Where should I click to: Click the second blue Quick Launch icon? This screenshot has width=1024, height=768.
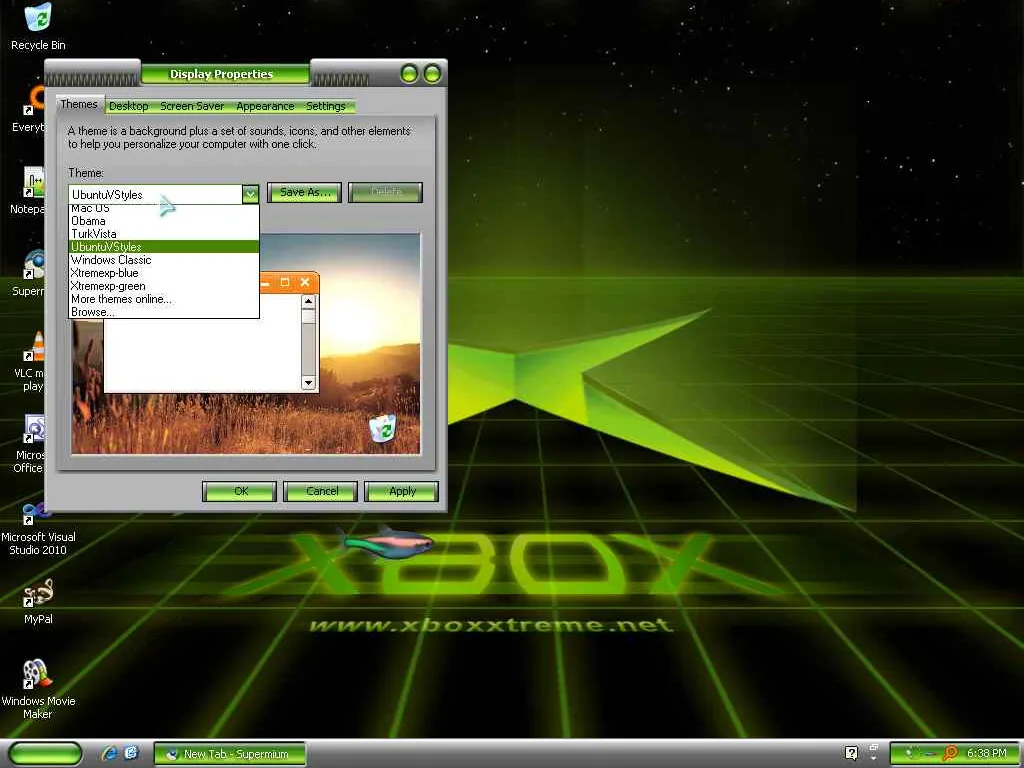pyautogui.click(x=131, y=754)
